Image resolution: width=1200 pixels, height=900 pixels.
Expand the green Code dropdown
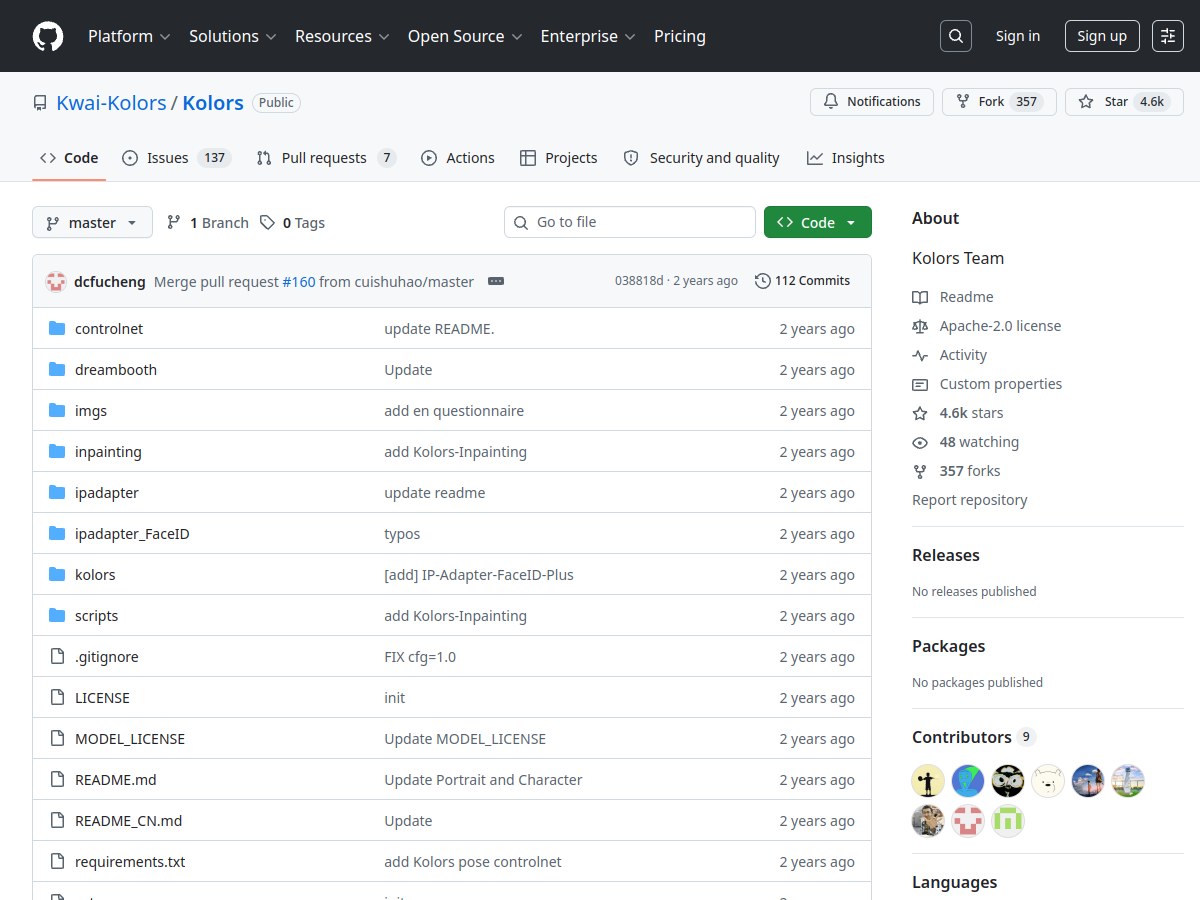[x=817, y=222]
